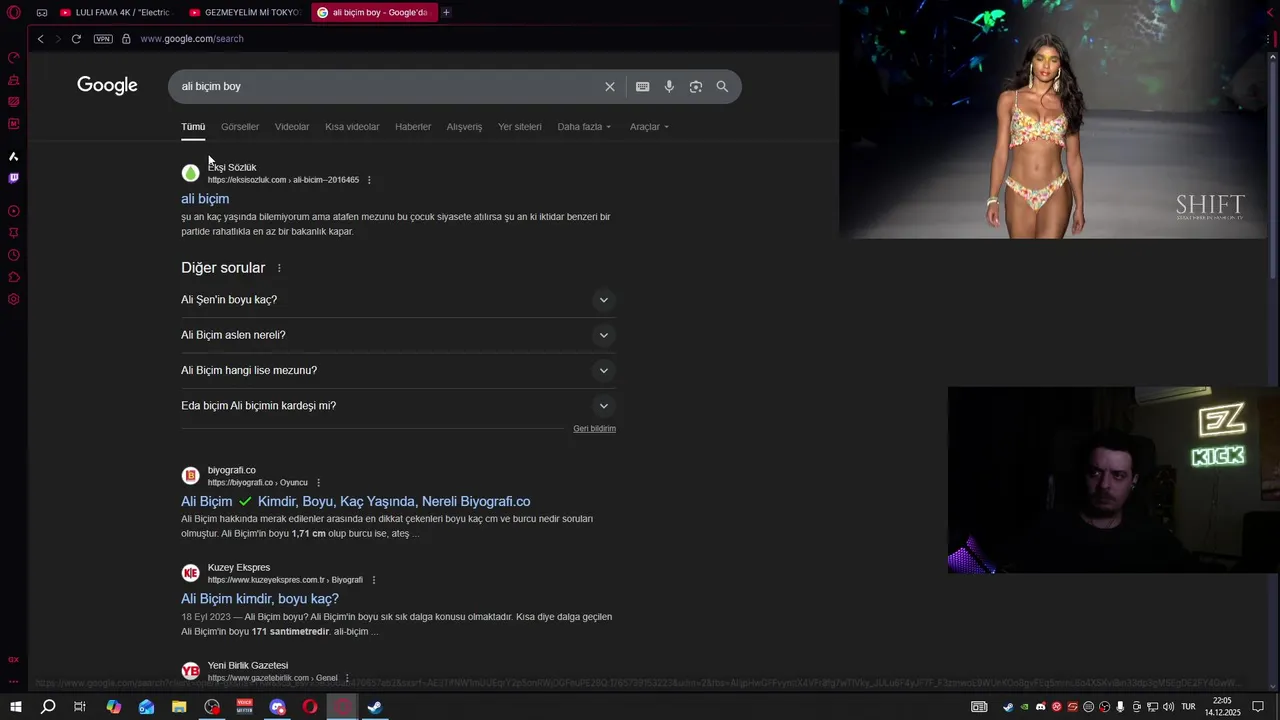Open "ali biçim" Ekşi Sözlük link

pos(205,199)
